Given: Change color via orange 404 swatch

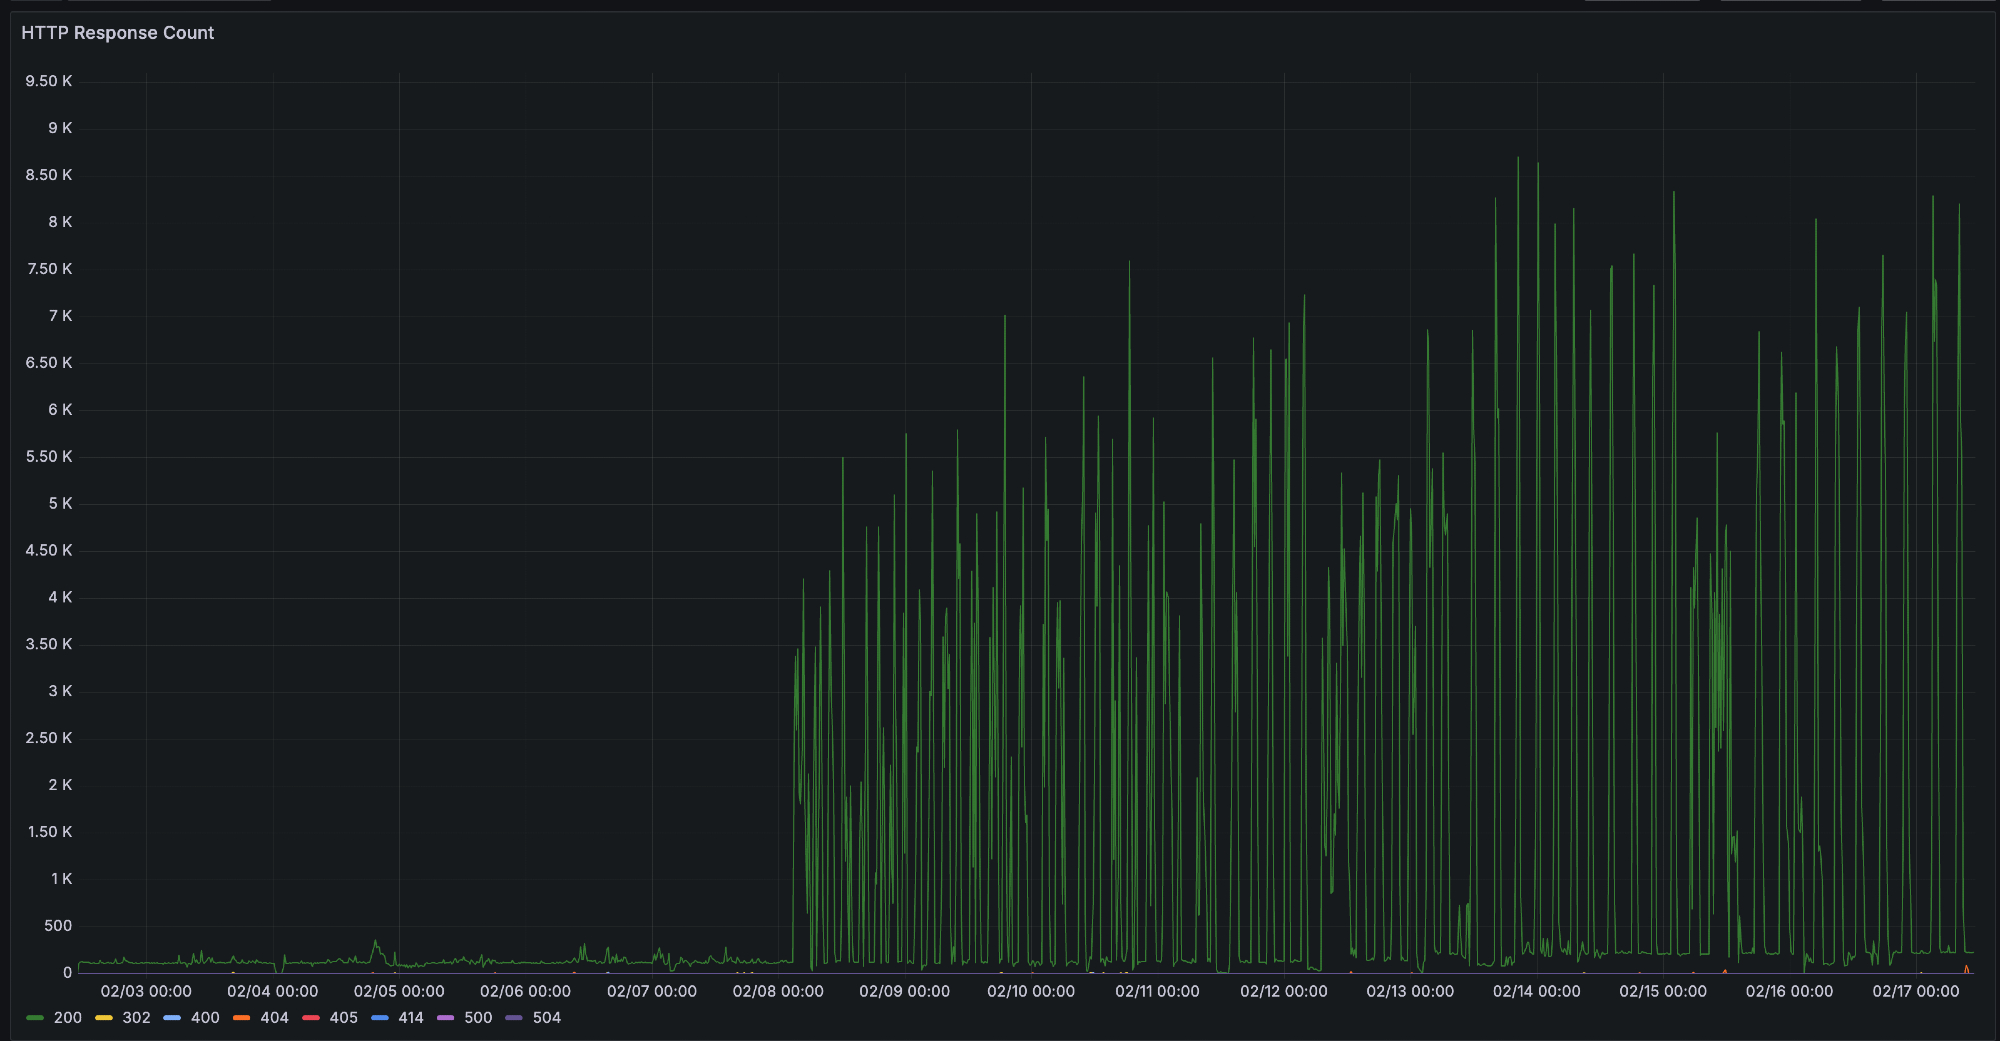Looking at the screenshot, I should click(x=241, y=1018).
